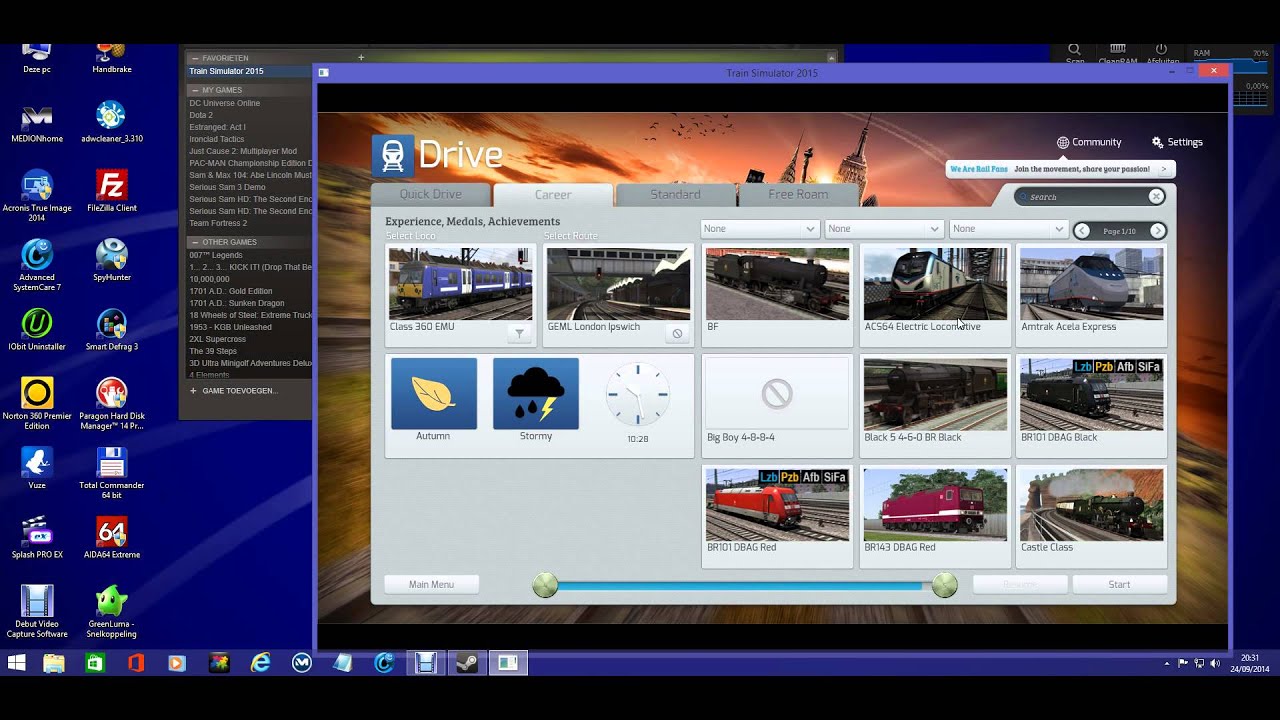Viewport: 1280px width, 720px height.
Task: Click the Stormy weather icon
Action: point(536,393)
